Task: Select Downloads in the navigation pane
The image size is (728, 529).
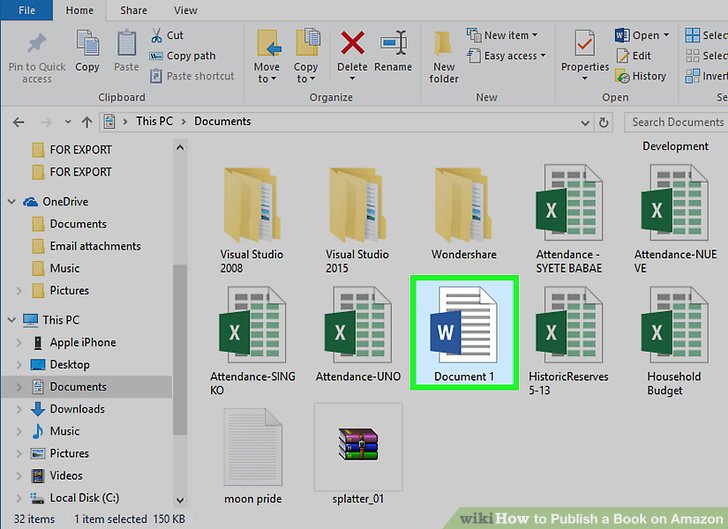Action: coord(77,409)
